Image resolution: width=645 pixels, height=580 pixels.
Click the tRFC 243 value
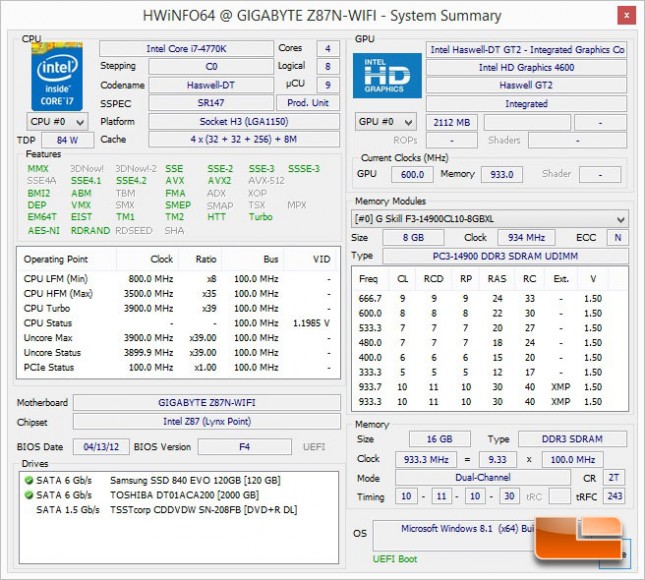tap(615, 496)
